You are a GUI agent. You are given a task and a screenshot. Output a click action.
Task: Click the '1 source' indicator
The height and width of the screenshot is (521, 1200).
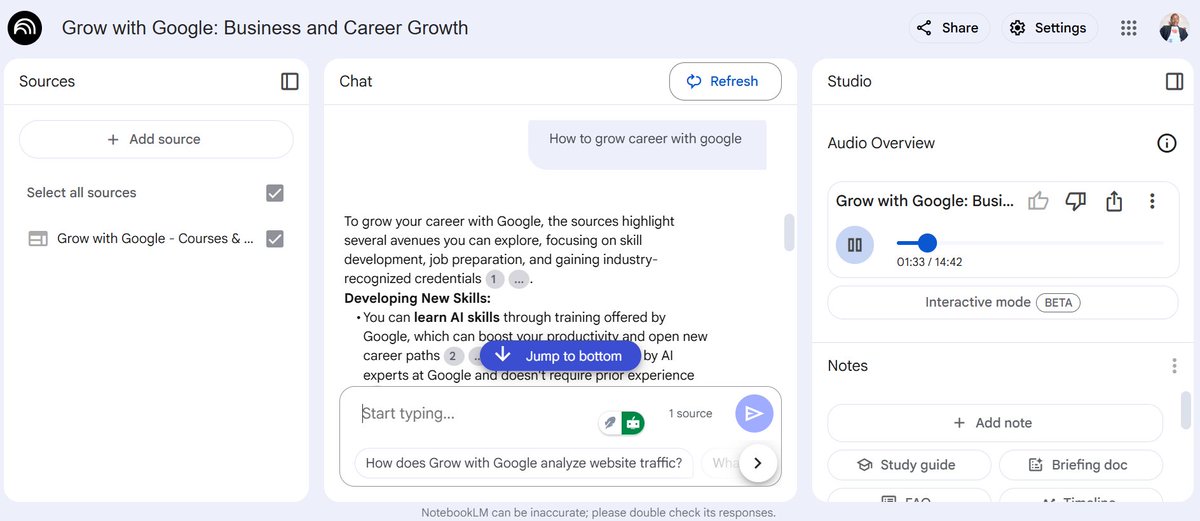[690, 414]
